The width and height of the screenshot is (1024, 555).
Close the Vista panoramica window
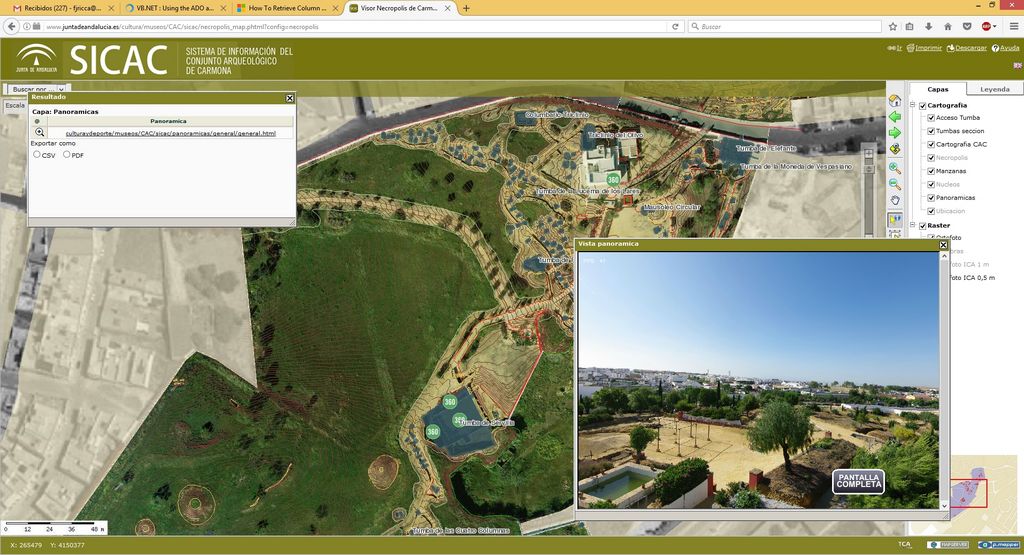(x=943, y=244)
